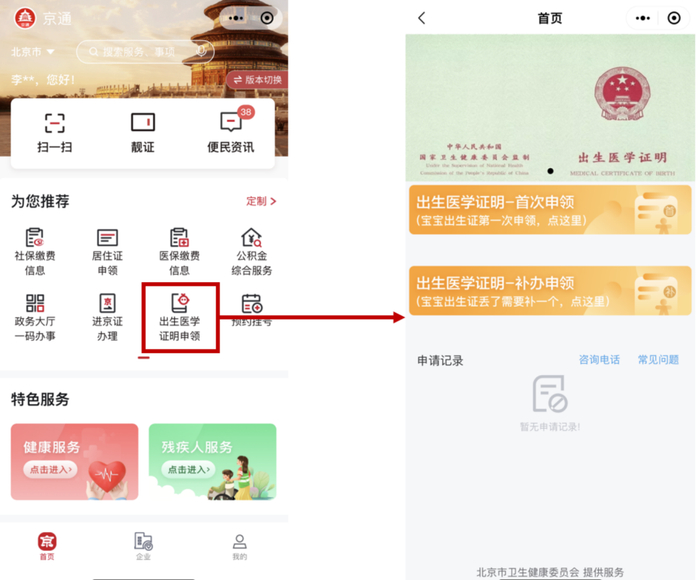This screenshot has height=580, width=700.
Task: Switch to the 企业 bottom tab
Action: pos(143,546)
